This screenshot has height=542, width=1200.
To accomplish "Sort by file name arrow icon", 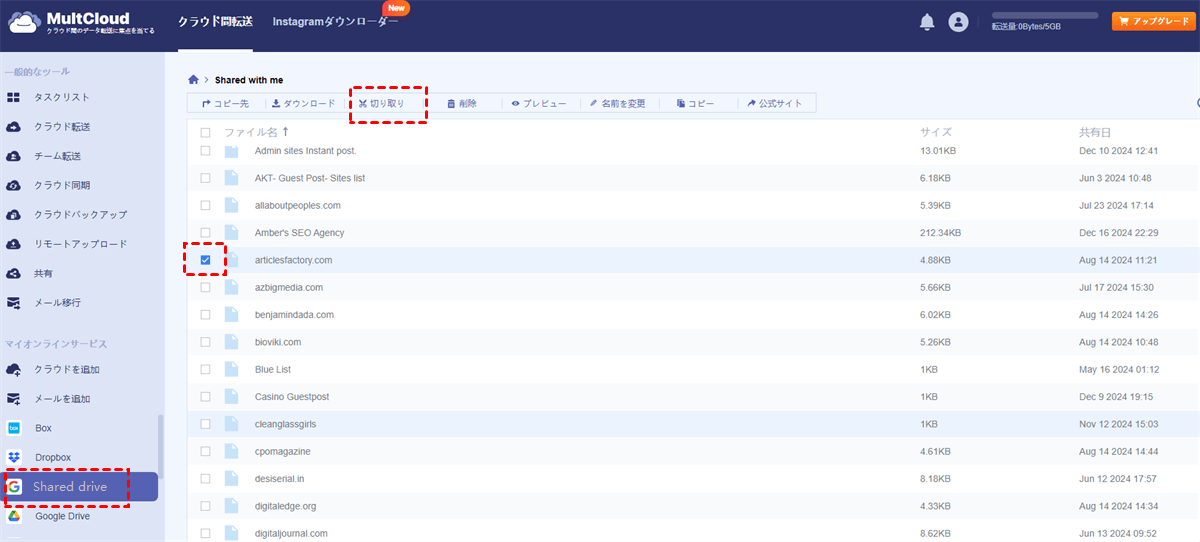I will click(285, 131).
